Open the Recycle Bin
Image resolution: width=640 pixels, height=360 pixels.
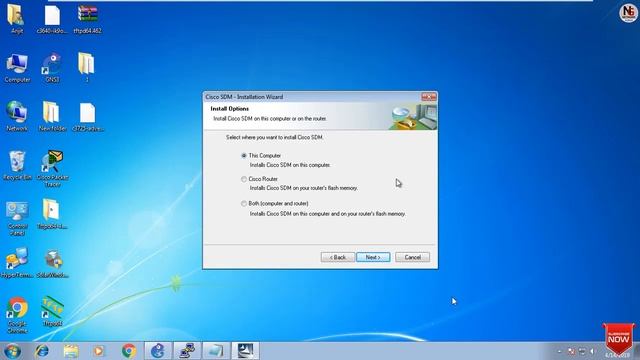(17, 165)
